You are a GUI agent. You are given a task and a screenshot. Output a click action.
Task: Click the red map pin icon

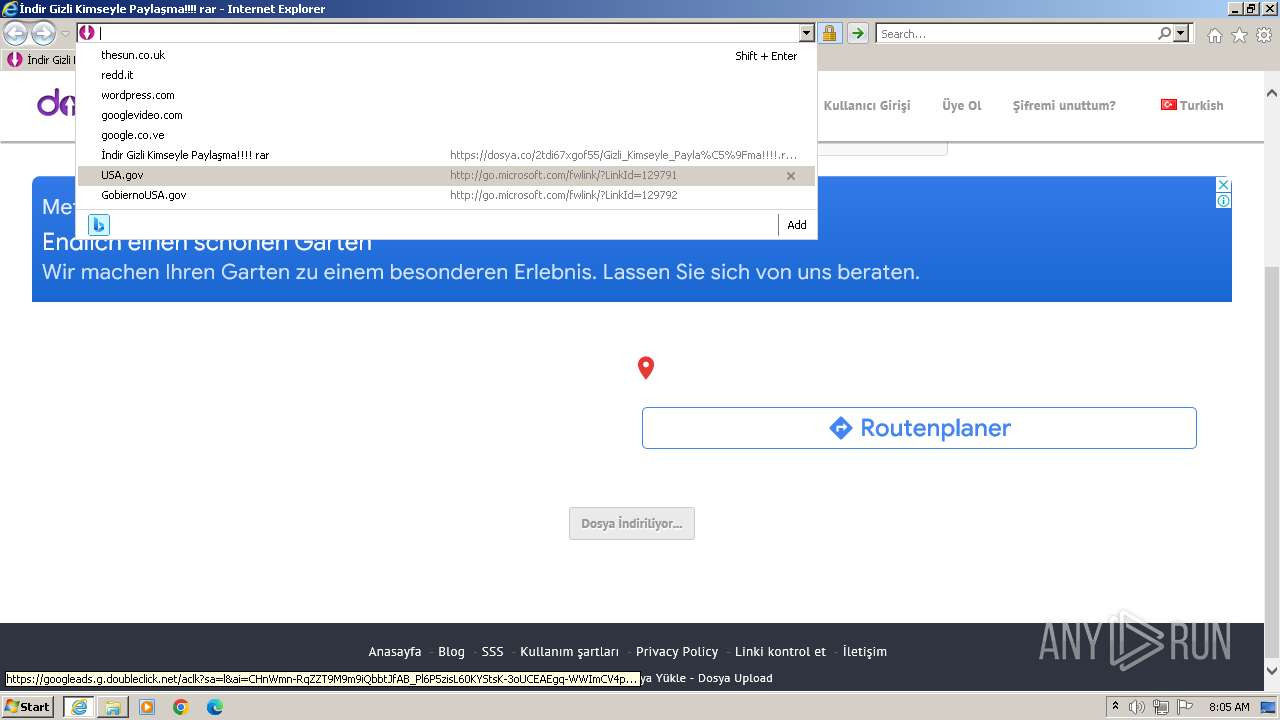646,368
